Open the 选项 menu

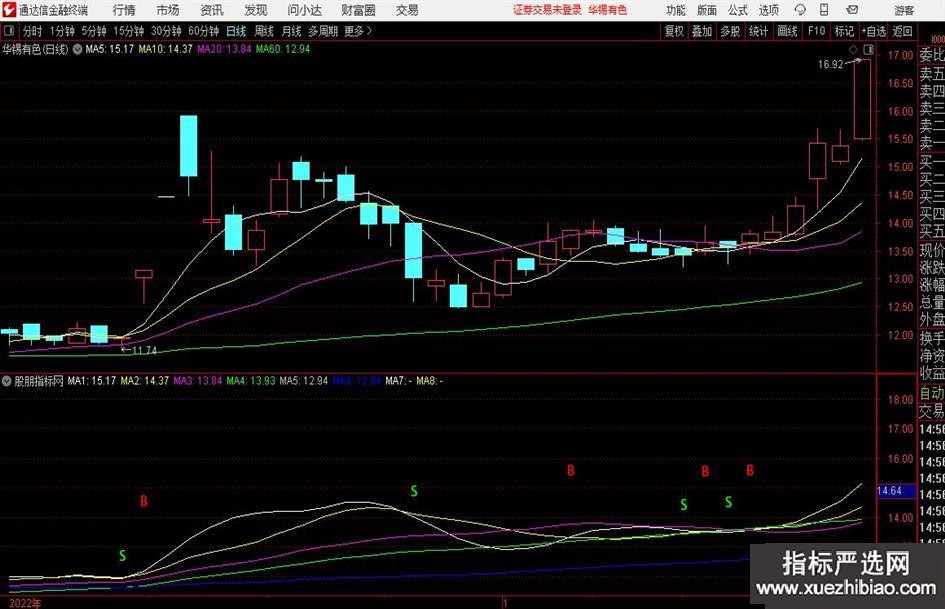point(768,10)
